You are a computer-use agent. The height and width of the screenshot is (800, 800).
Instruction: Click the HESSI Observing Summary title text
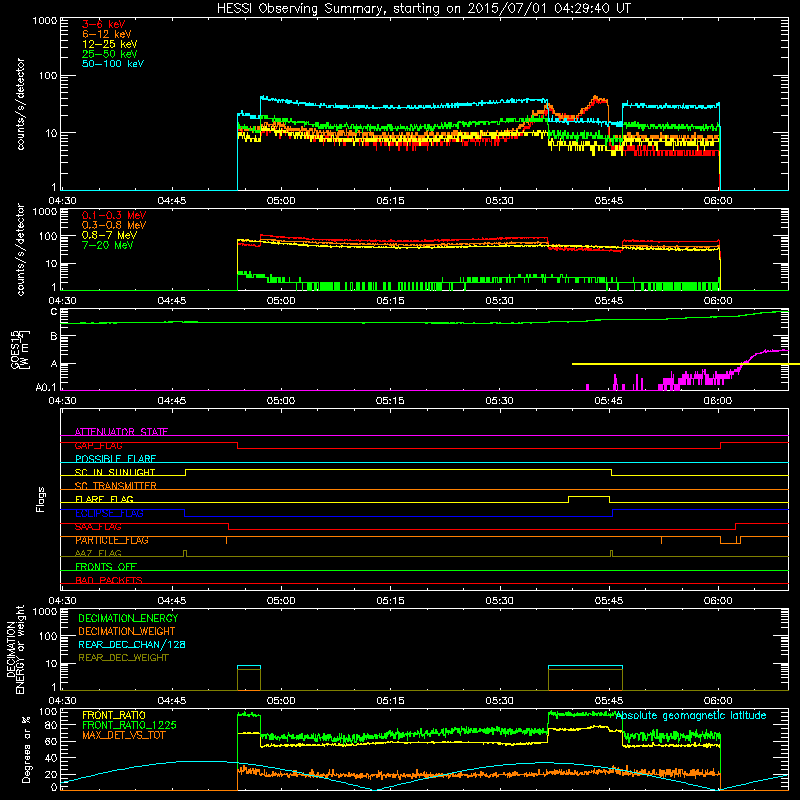point(424,8)
